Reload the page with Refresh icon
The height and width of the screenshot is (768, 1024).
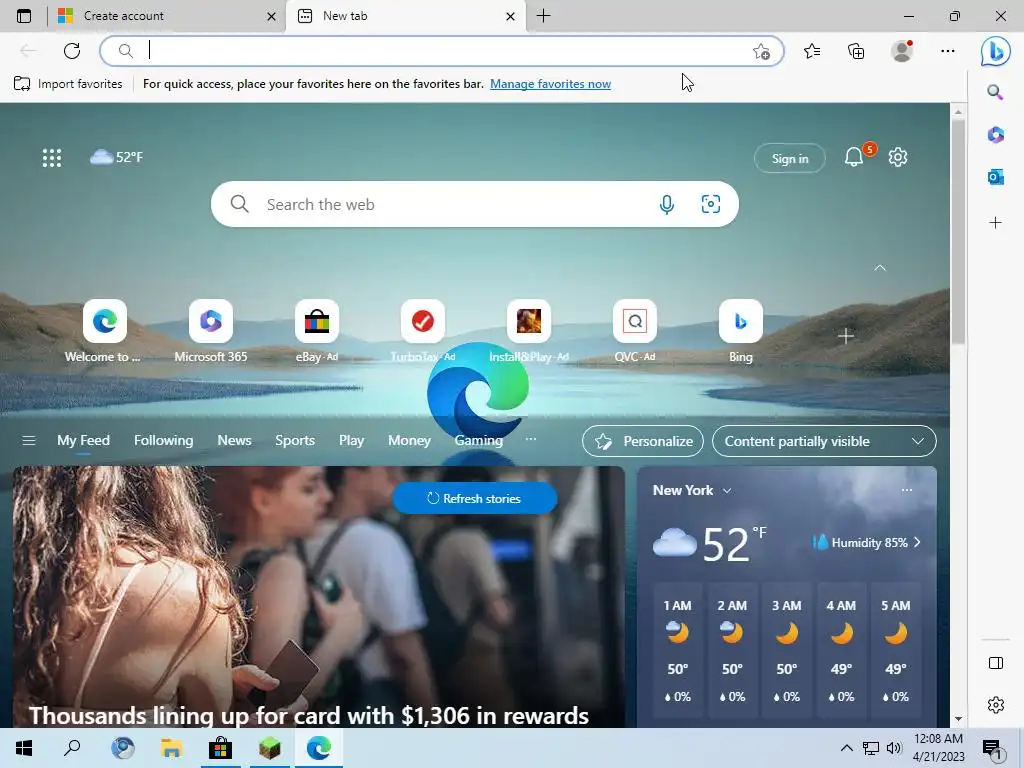[x=72, y=51]
